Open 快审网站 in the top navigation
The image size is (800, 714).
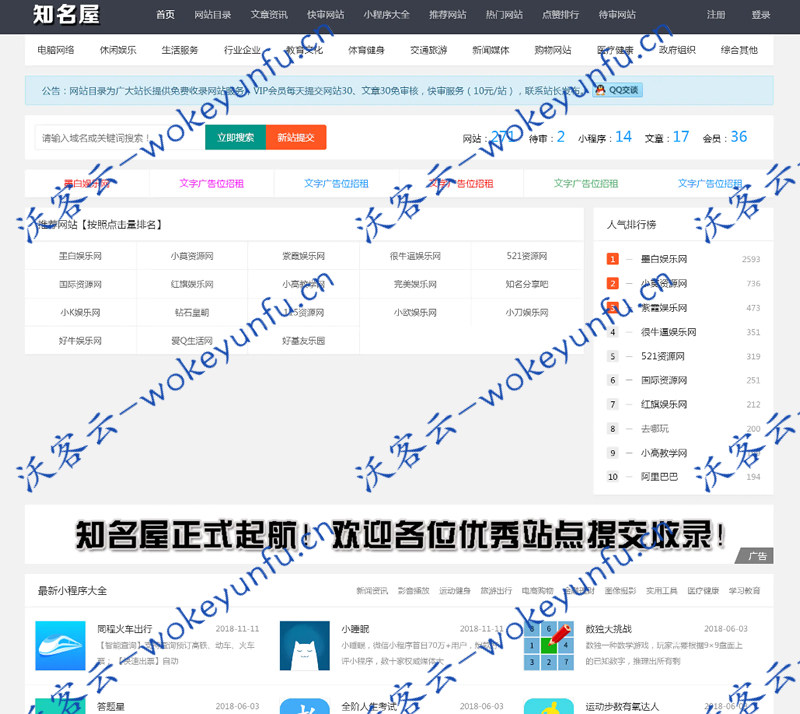point(326,15)
